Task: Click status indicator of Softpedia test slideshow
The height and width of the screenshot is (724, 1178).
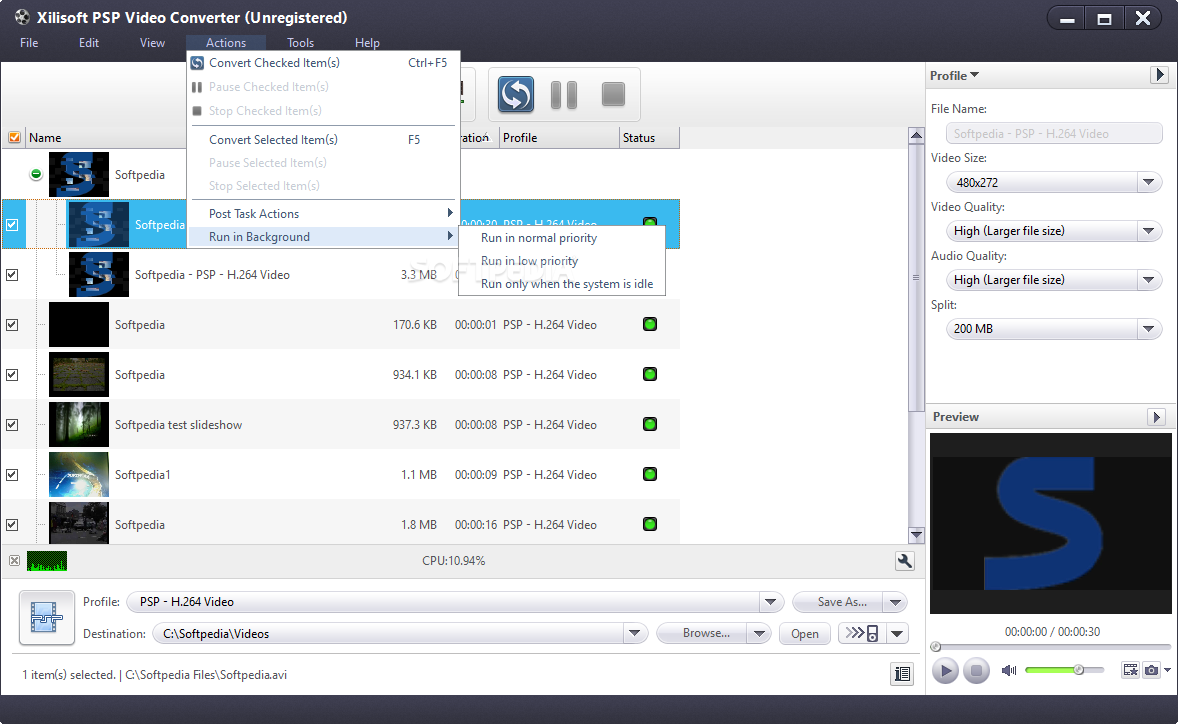Action: (650, 424)
